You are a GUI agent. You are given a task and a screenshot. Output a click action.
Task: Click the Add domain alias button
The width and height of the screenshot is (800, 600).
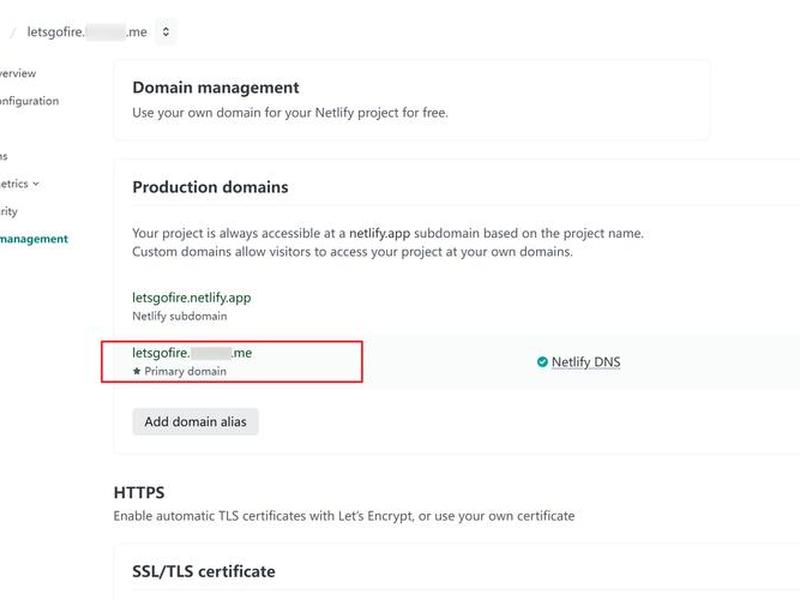pos(195,422)
